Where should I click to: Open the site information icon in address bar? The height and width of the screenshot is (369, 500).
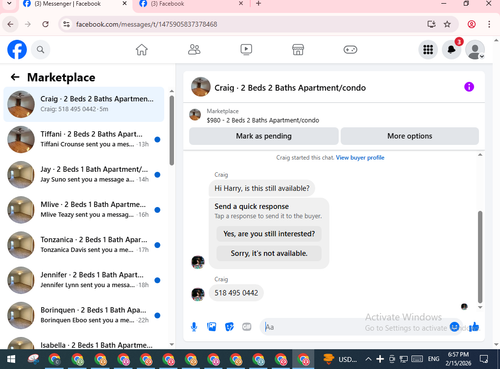tap(67, 24)
